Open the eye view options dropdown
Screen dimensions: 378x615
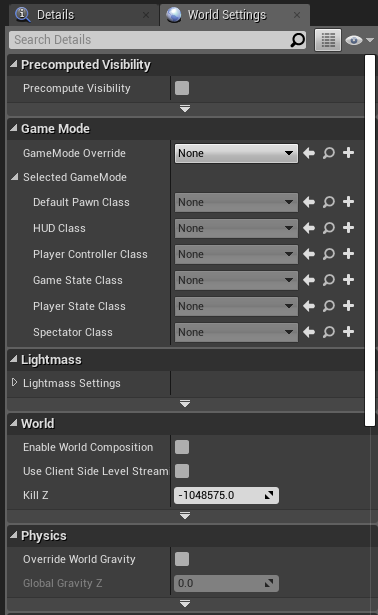pyautogui.click(x=359, y=40)
